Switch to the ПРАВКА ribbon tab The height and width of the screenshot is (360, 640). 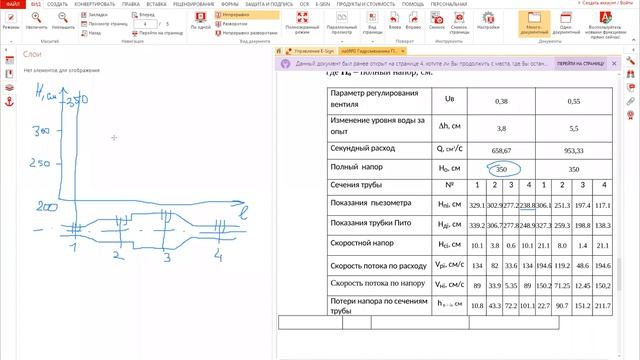(131, 4)
